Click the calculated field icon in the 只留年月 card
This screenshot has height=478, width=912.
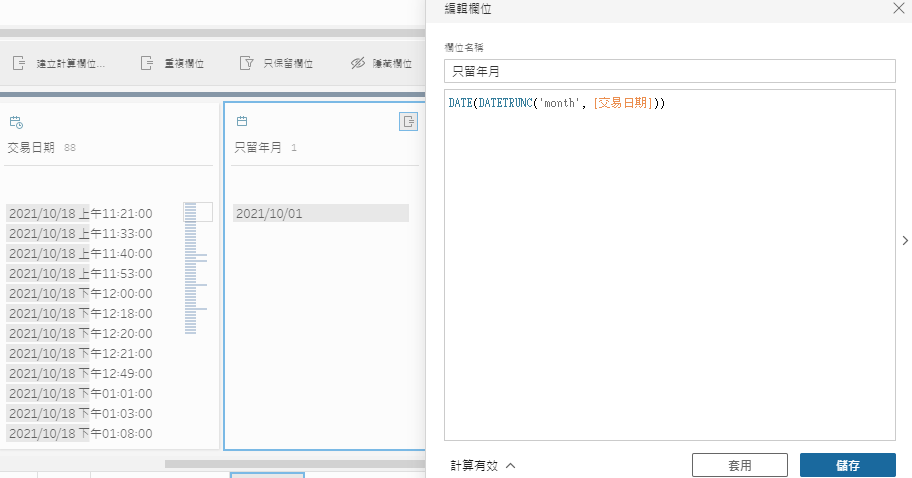click(x=408, y=122)
